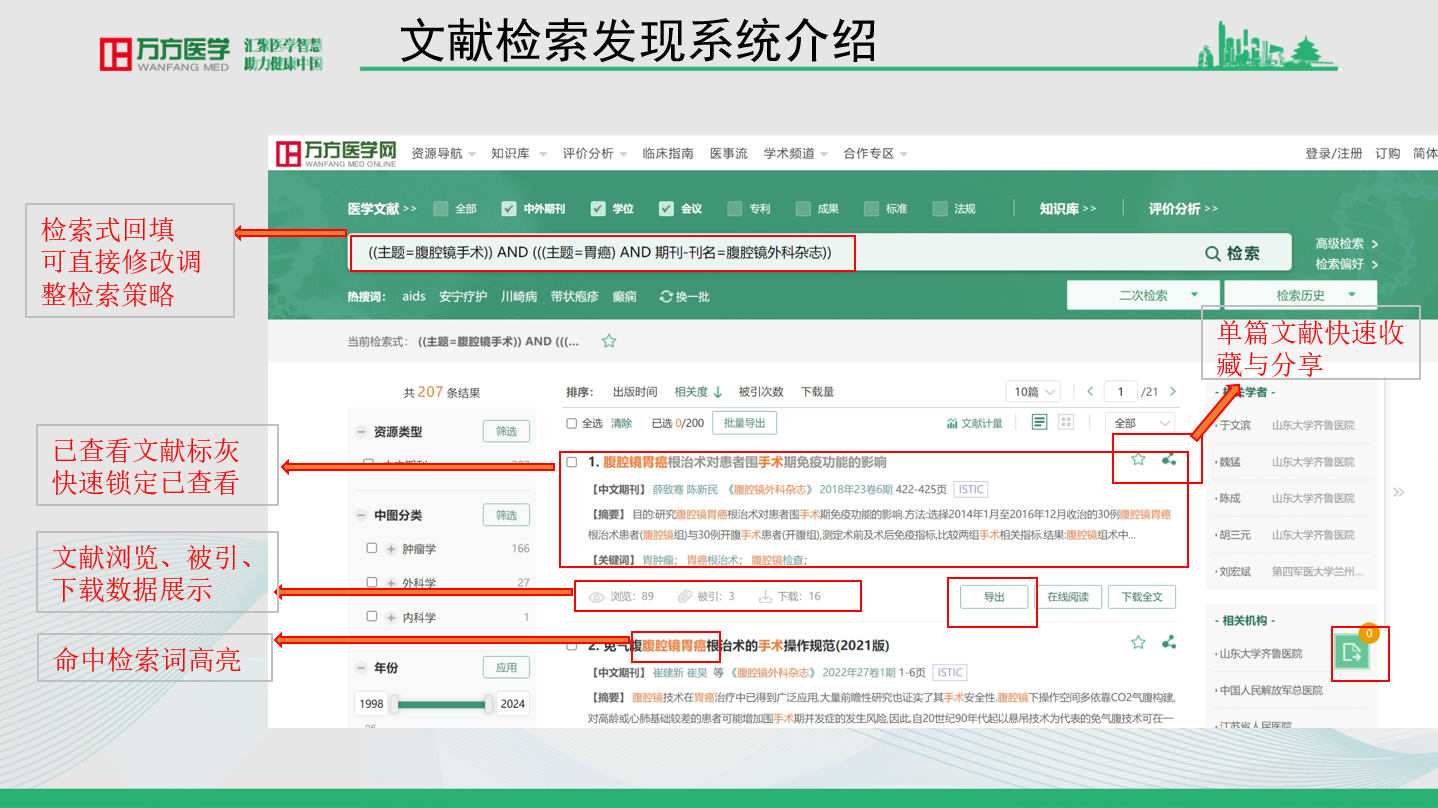This screenshot has width=1438, height=808.
Task: Check the 专利 checkbox
Action: 735,209
